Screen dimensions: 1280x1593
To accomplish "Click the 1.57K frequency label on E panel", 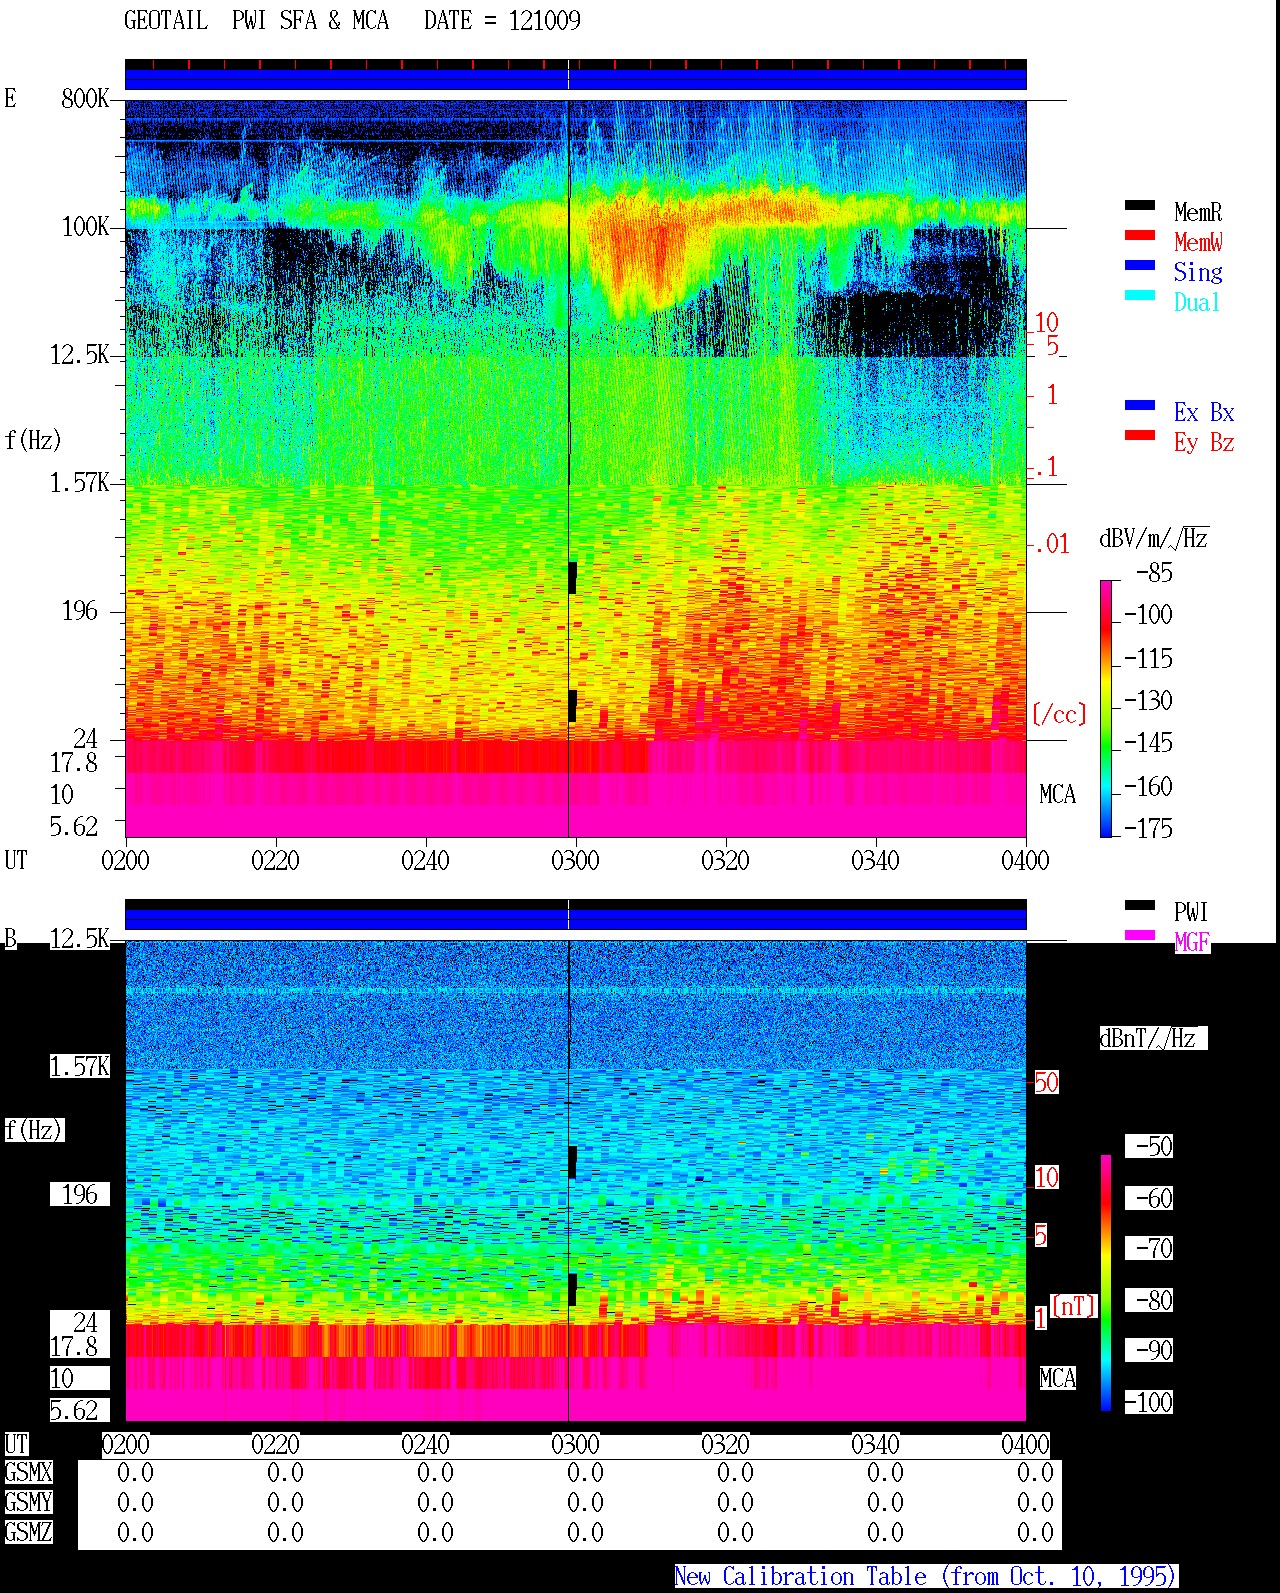I will pos(80,483).
